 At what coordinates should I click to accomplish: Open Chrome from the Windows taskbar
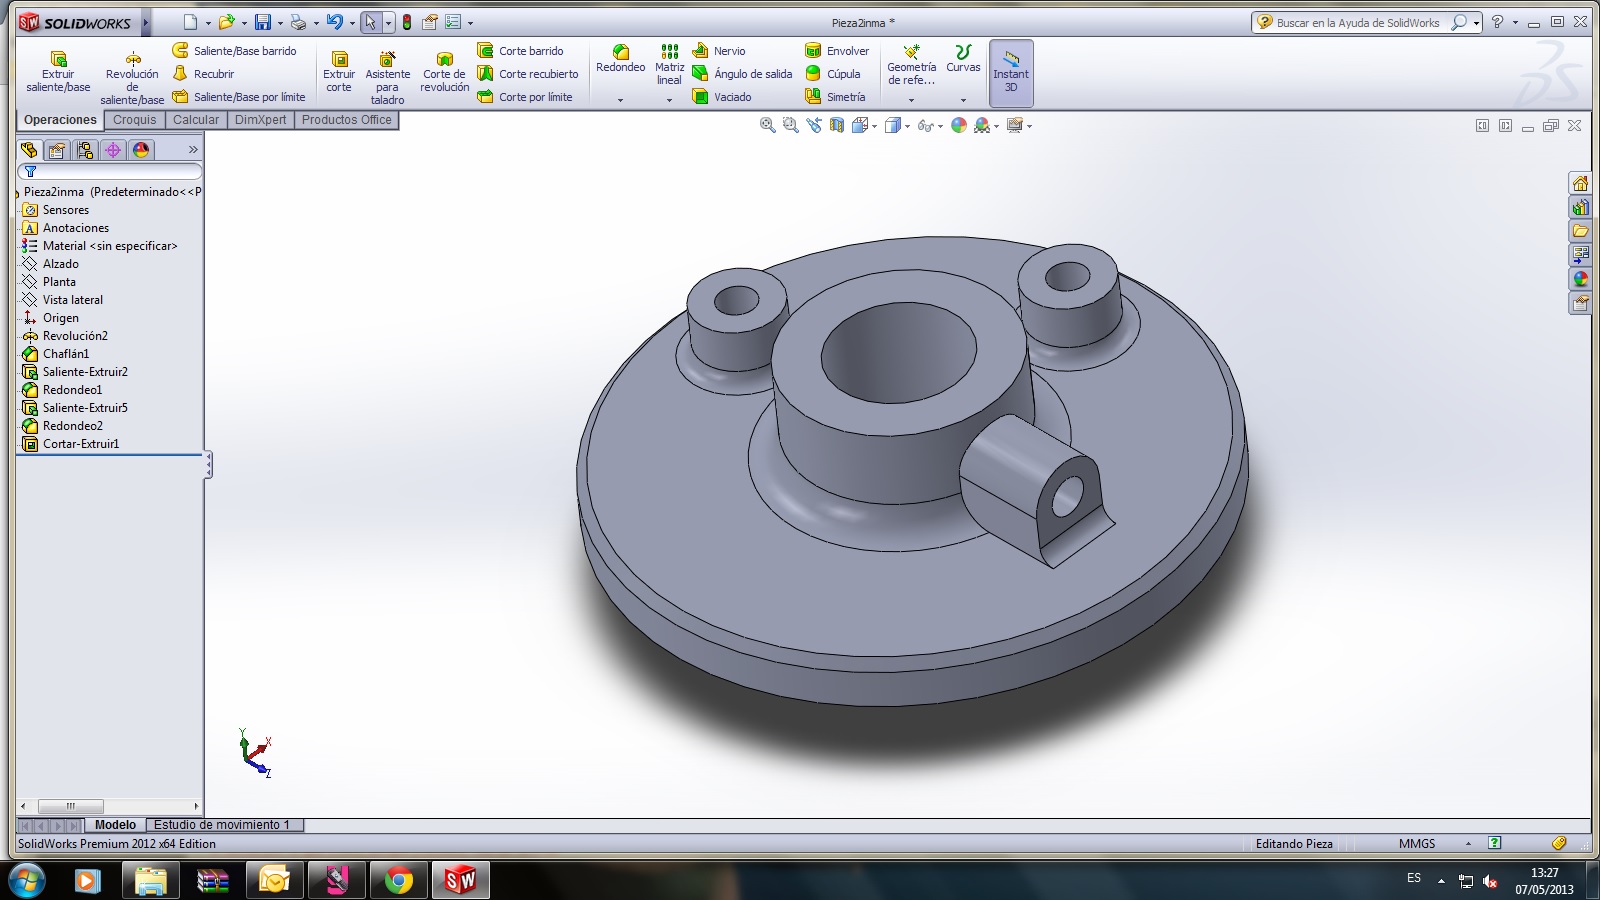[x=398, y=880]
